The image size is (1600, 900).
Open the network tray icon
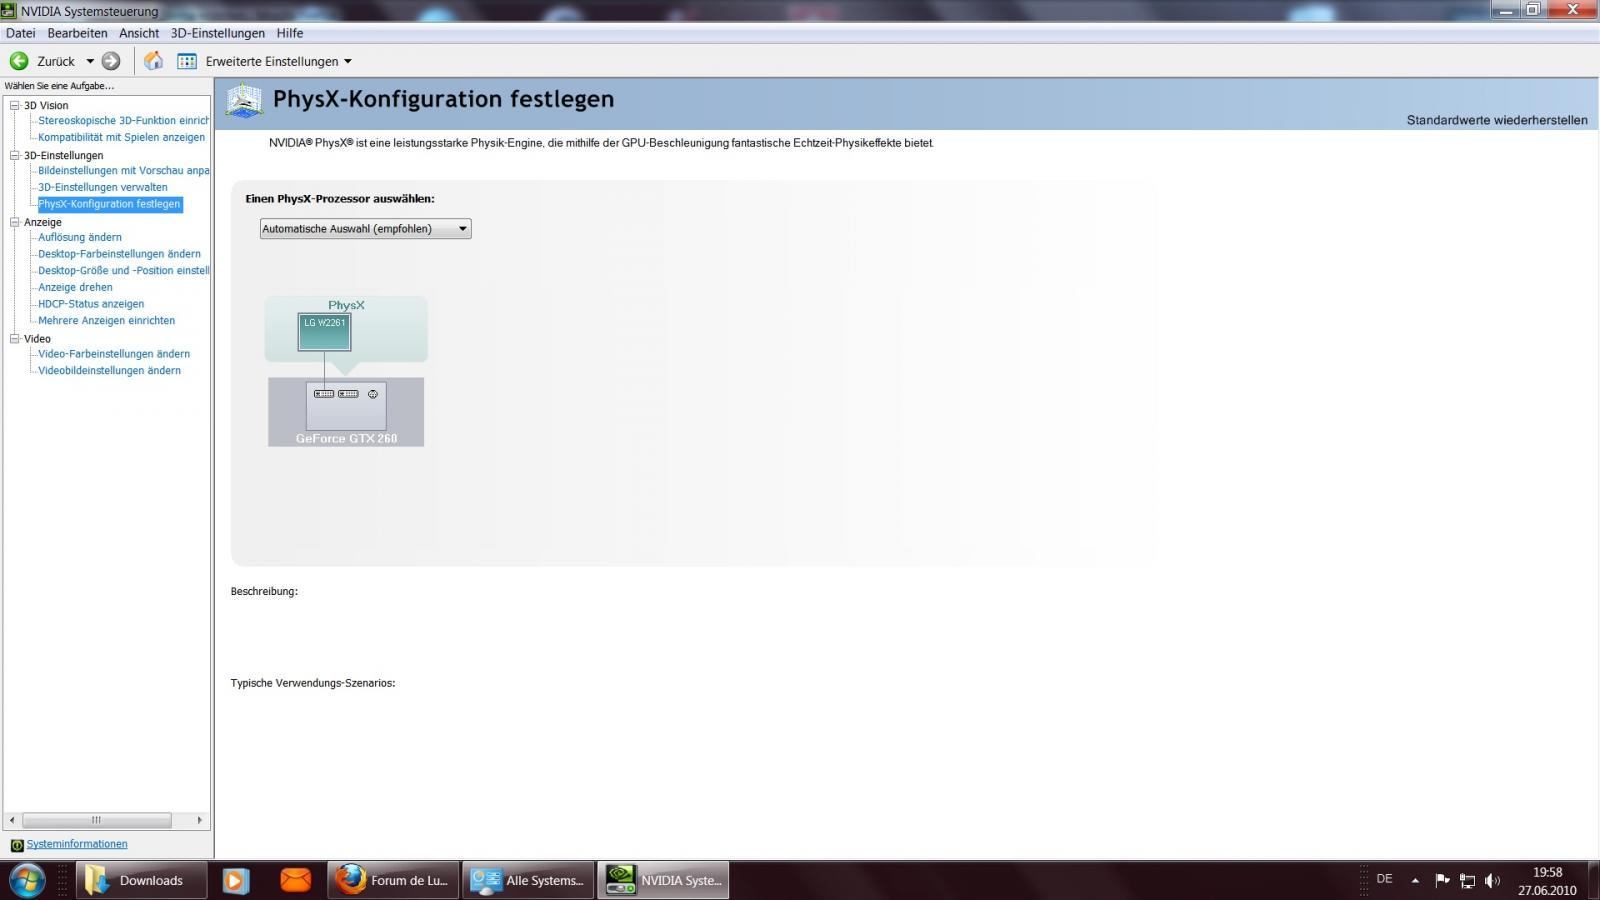coord(1467,881)
